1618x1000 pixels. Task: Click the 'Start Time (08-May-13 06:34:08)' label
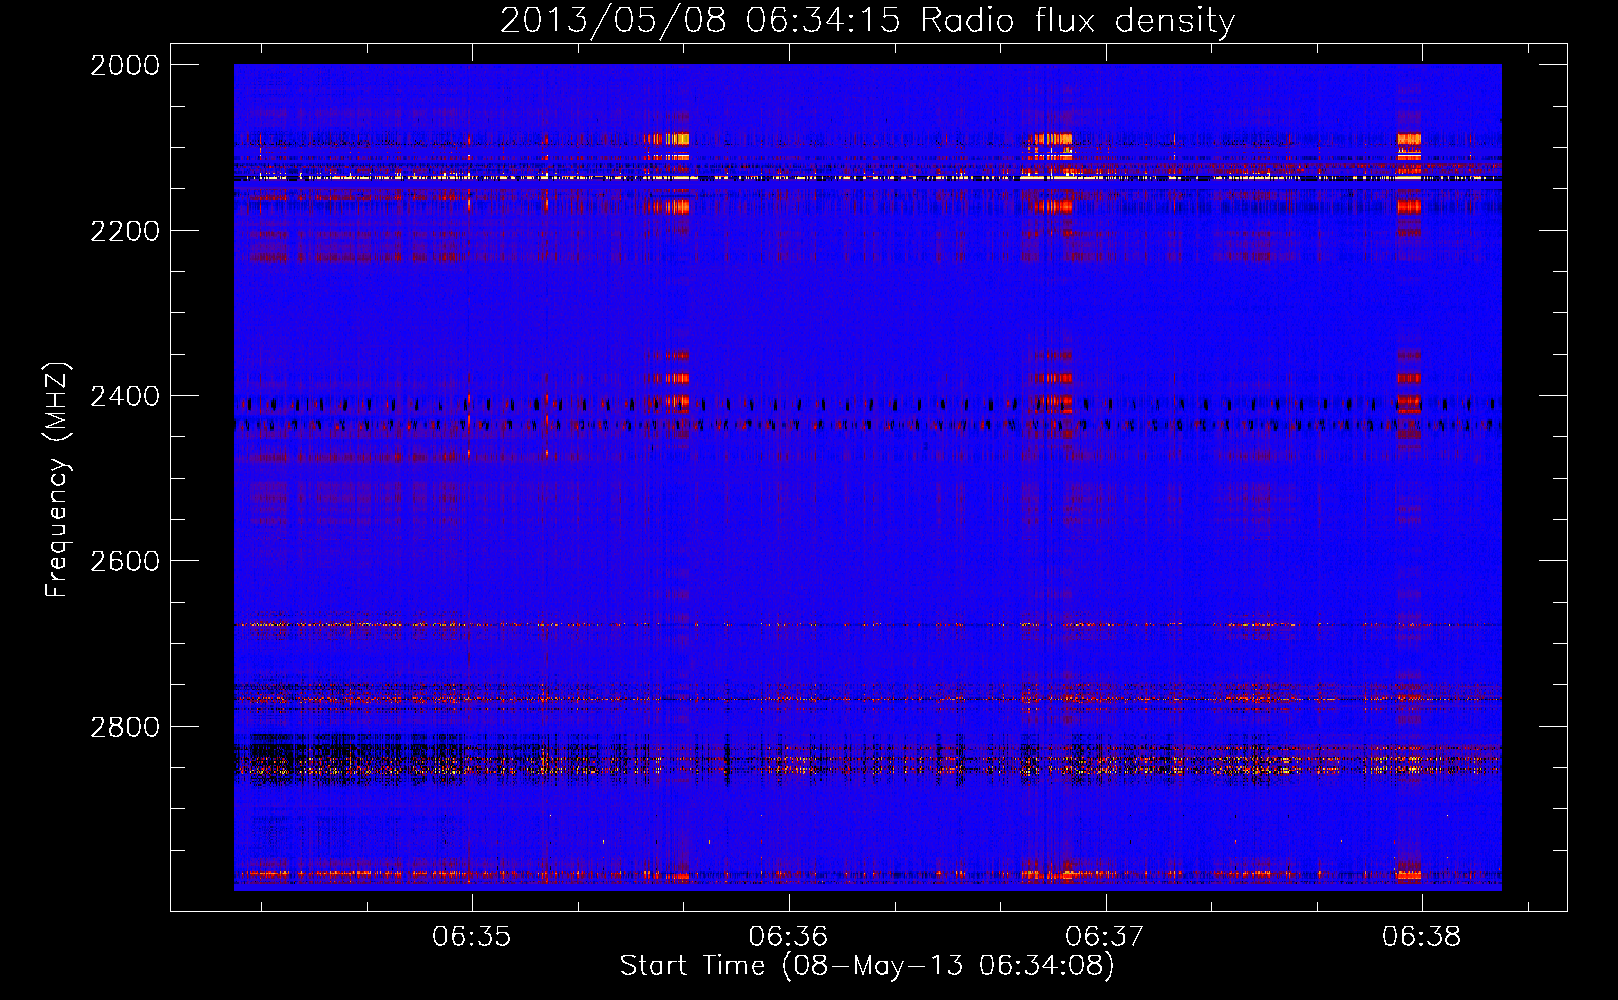[867, 966]
